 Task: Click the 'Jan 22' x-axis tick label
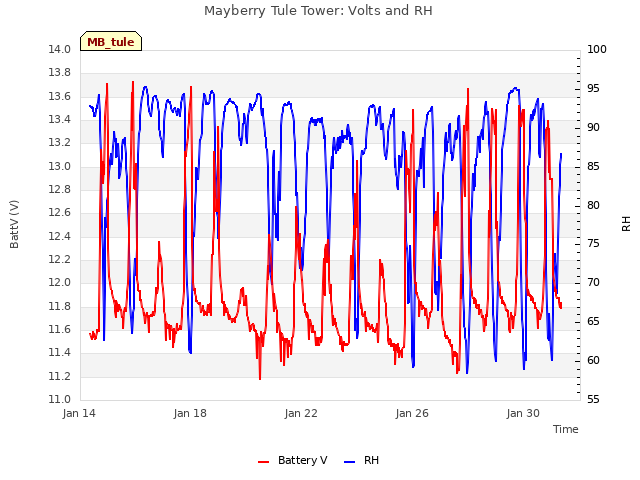pyautogui.click(x=301, y=413)
